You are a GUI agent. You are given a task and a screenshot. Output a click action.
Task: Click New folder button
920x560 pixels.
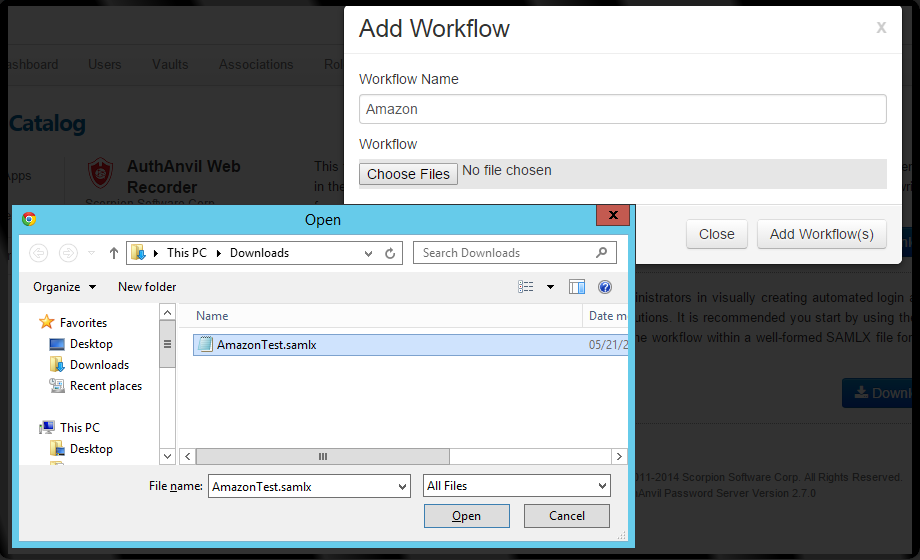click(147, 287)
